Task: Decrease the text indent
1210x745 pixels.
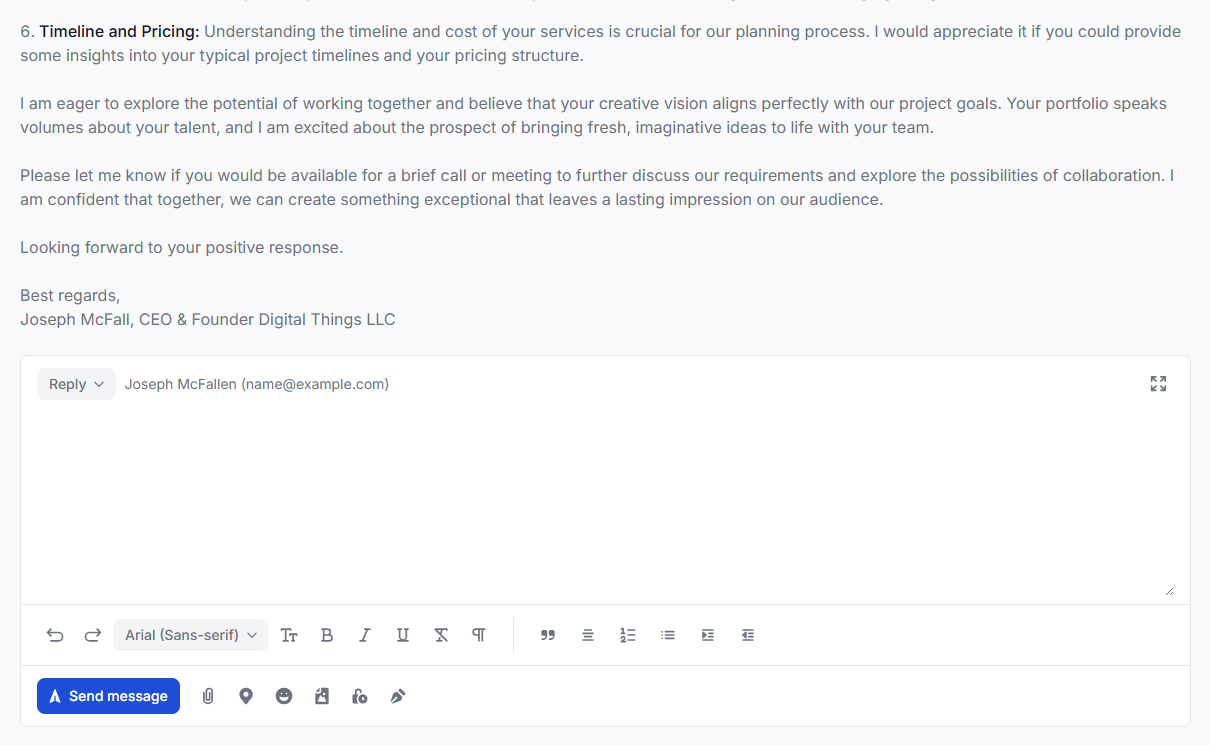Action: click(x=748, y=635)
